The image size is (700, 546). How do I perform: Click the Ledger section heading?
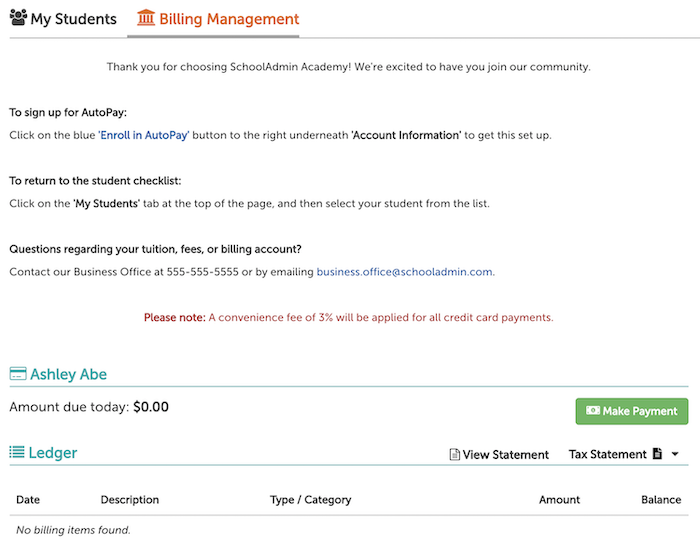click(x=53, y=453)
